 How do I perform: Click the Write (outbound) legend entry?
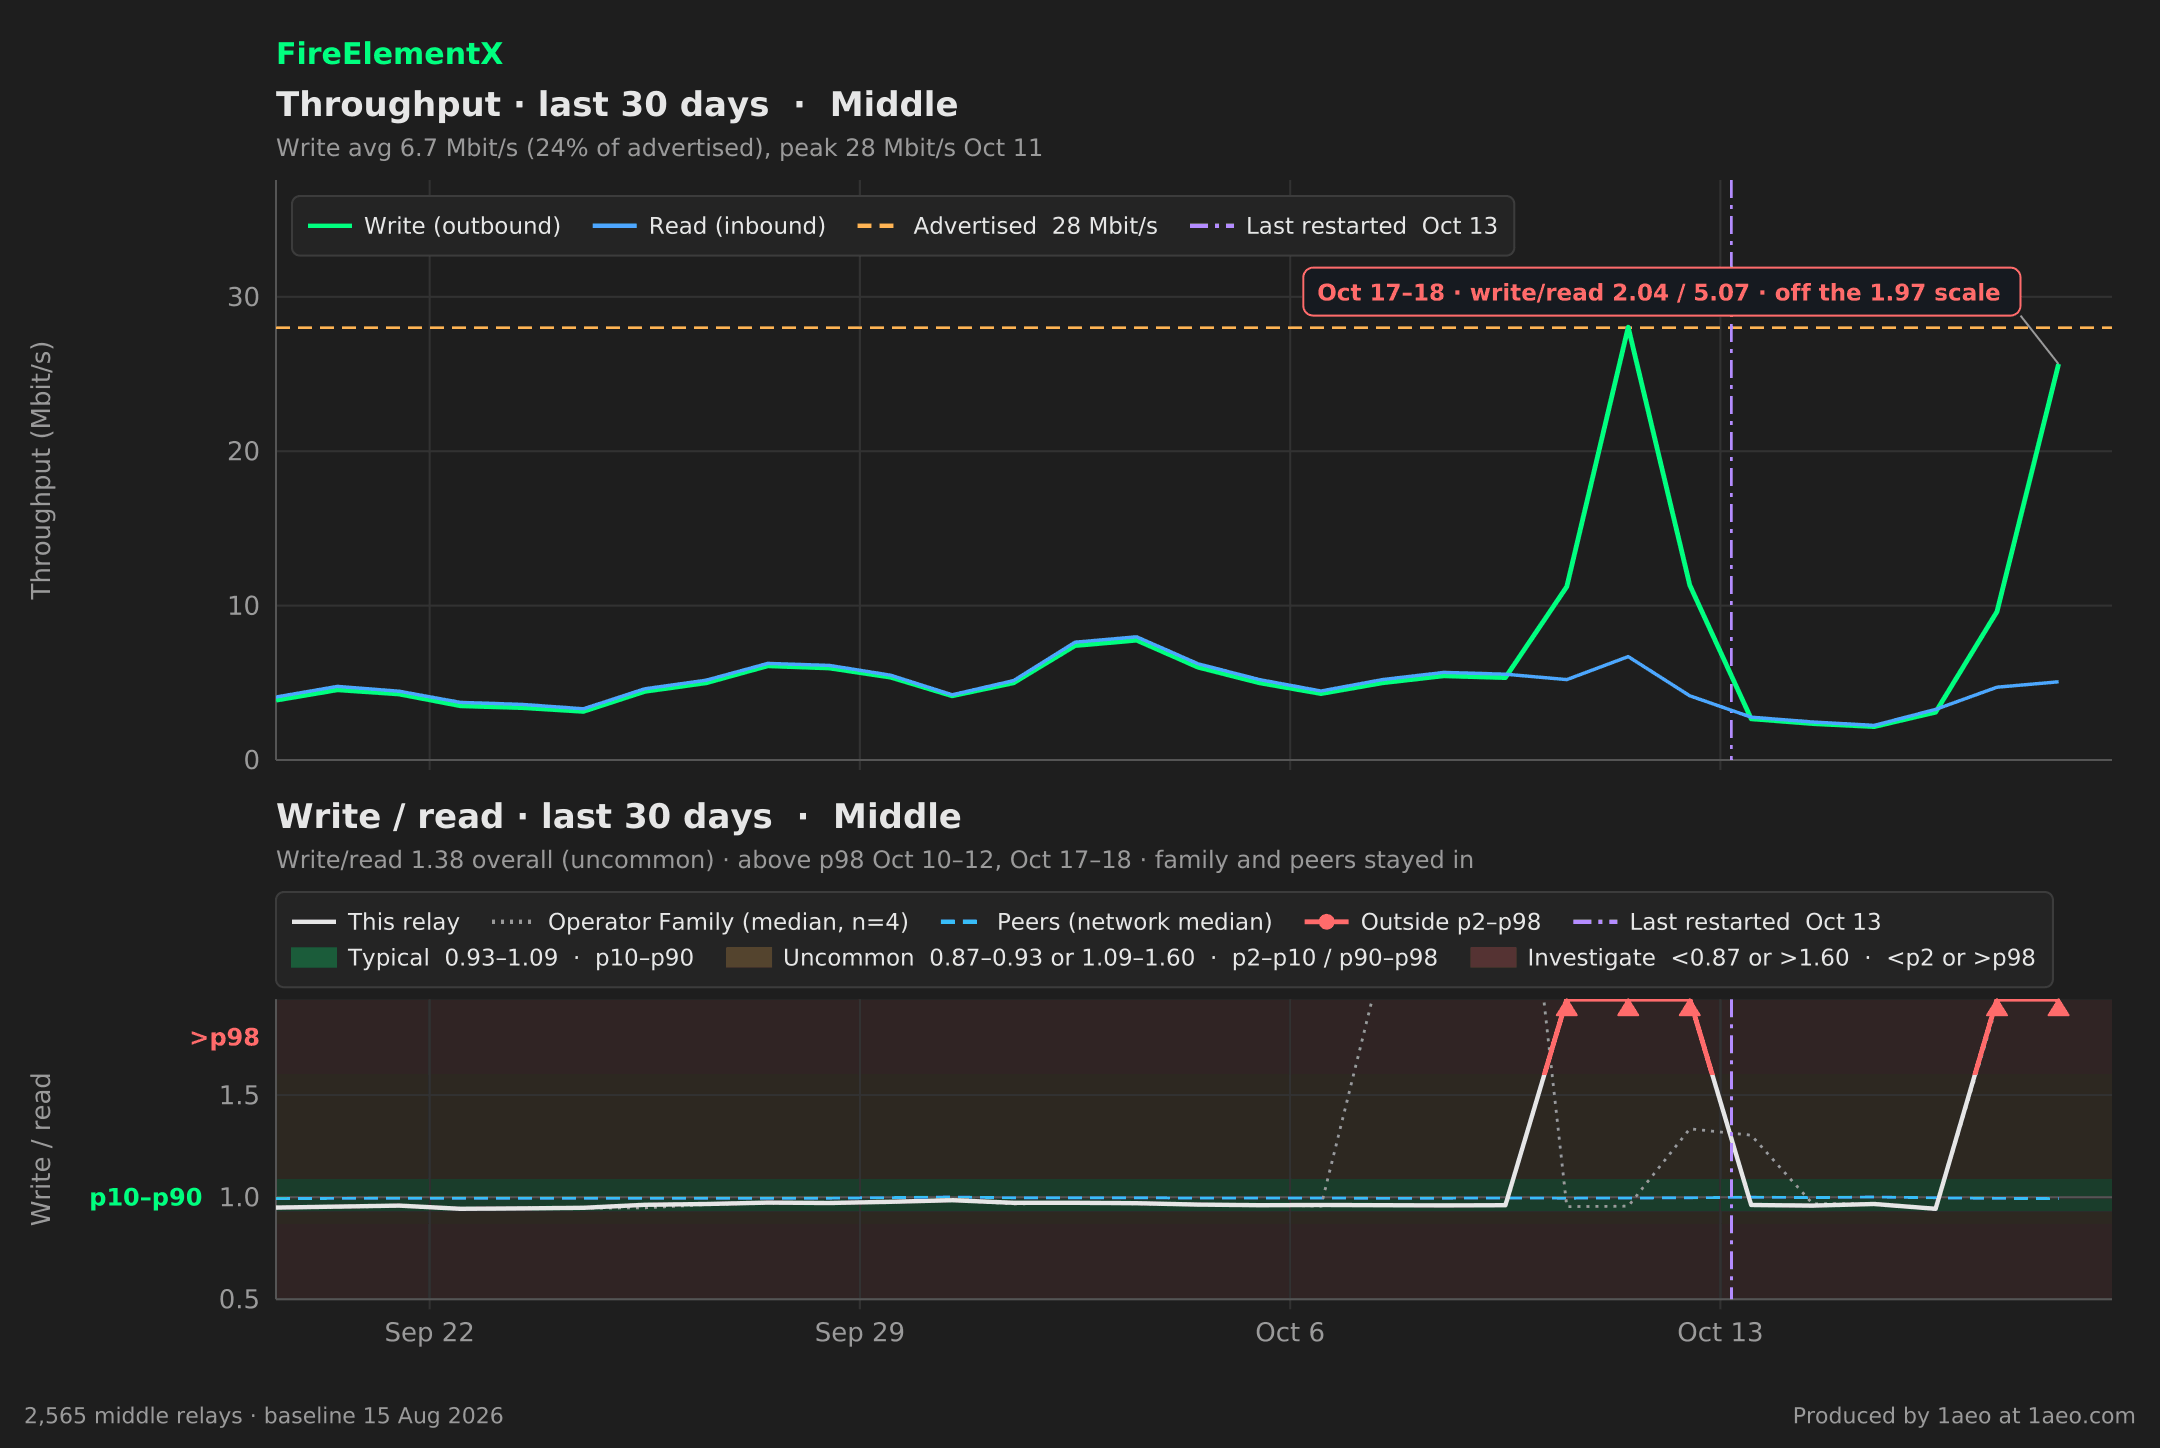434,226
